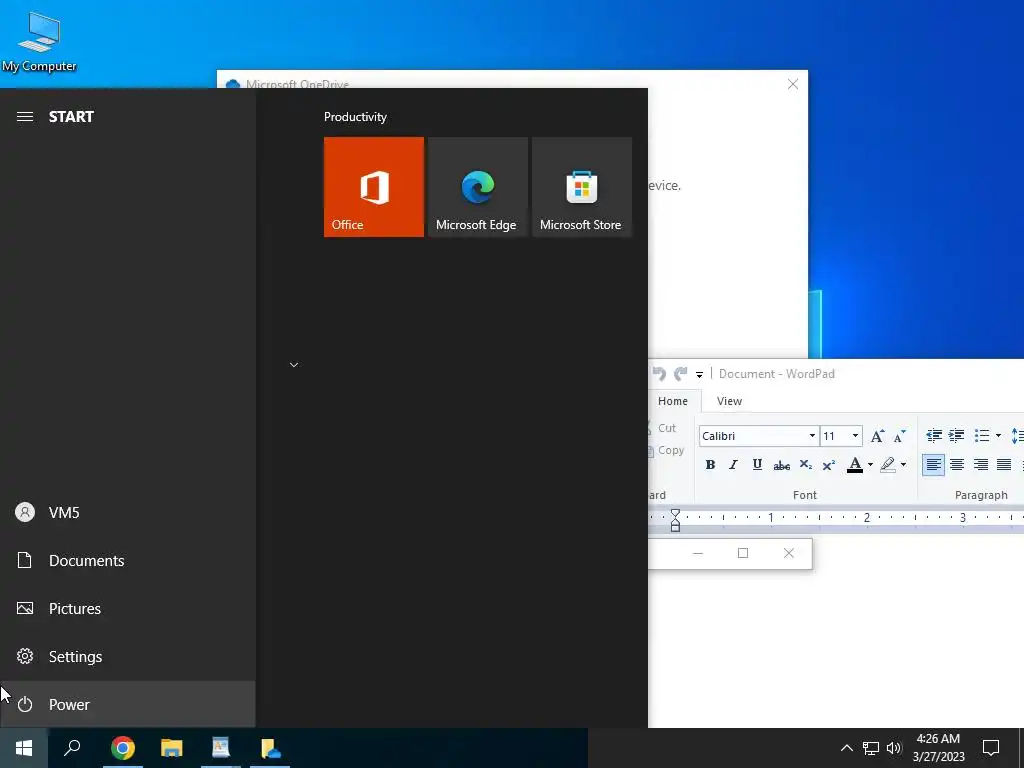This screenshot has height=768, width=1024.
Task: Expand the Start hamburger menu
Action: (25, 116)
